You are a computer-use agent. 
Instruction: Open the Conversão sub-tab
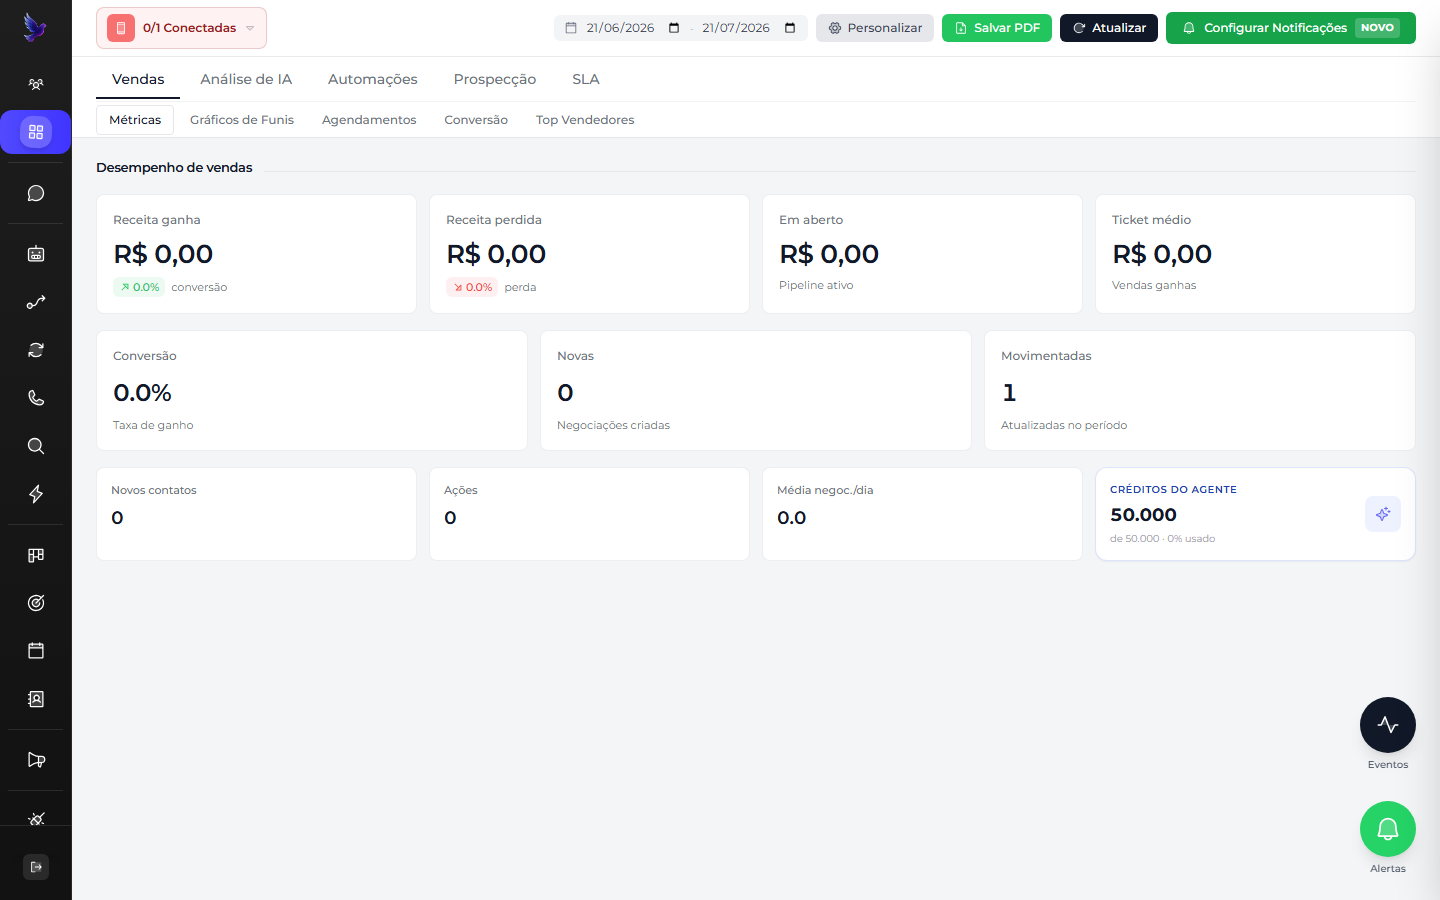coord(476,120)
